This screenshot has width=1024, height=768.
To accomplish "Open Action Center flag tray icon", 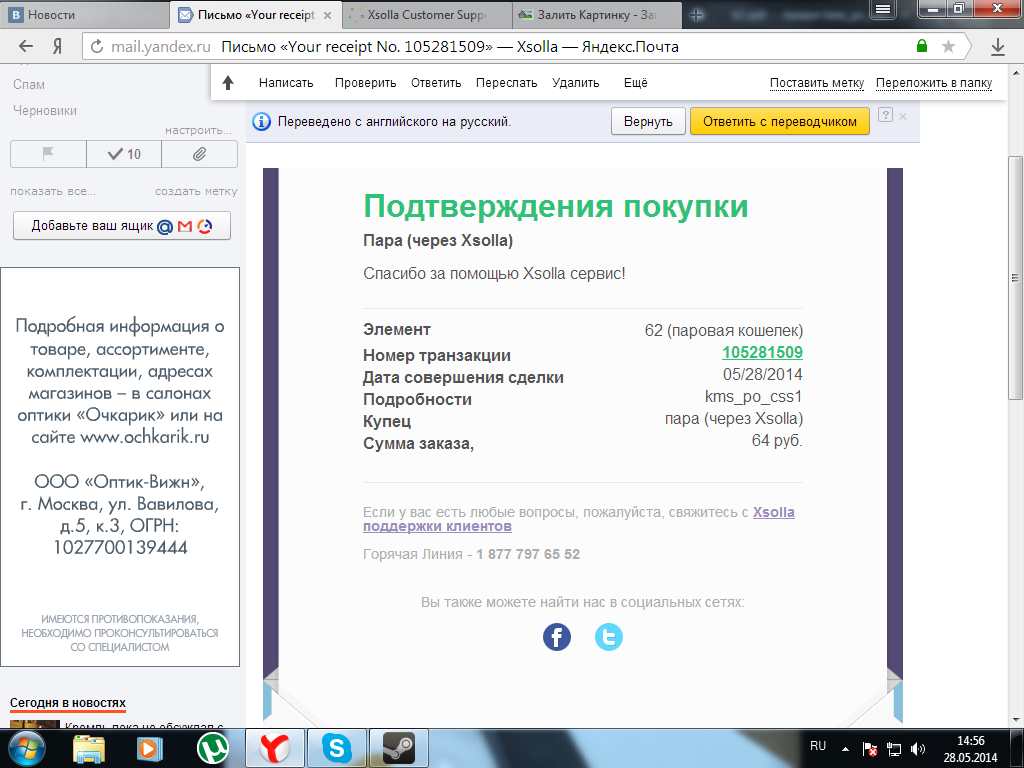I will pos(869,749).
